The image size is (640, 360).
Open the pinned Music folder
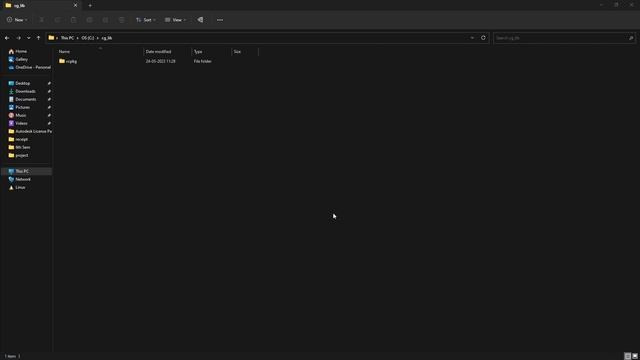coord(20,116)
